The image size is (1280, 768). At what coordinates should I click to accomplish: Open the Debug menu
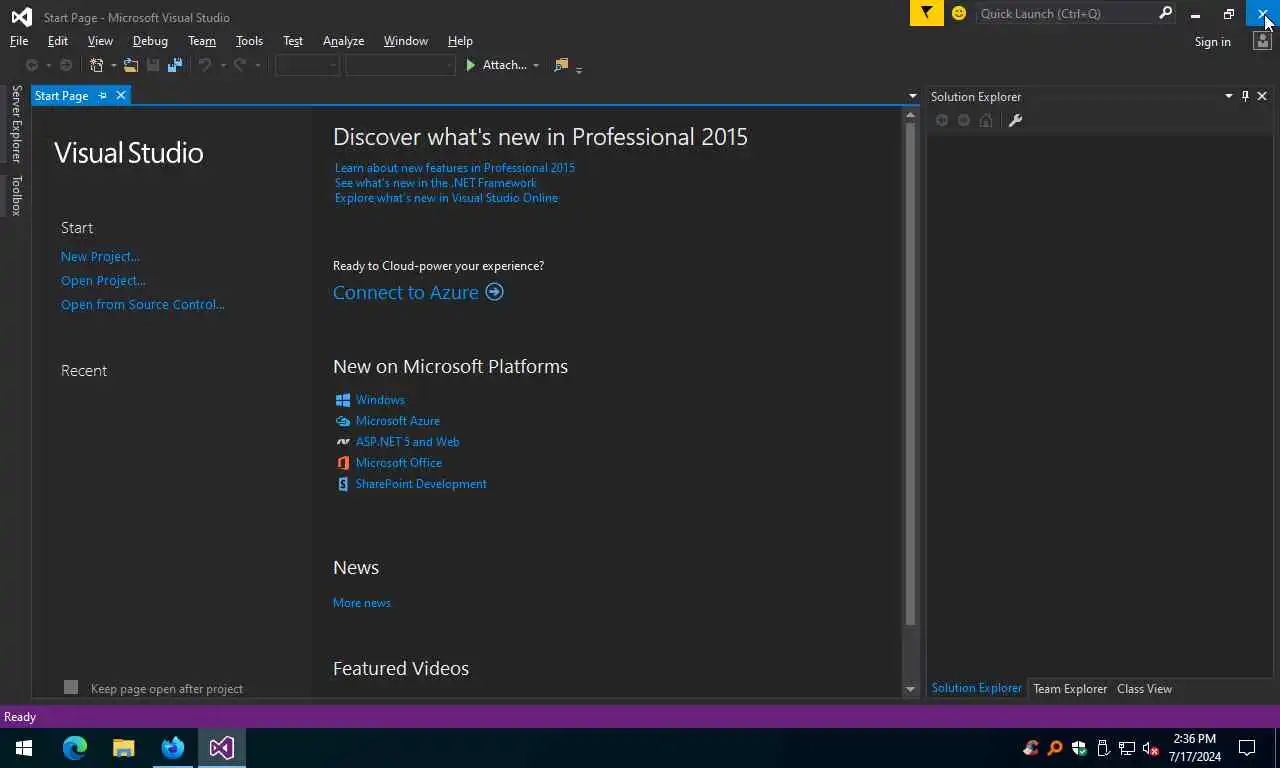(x=150, y=41)
